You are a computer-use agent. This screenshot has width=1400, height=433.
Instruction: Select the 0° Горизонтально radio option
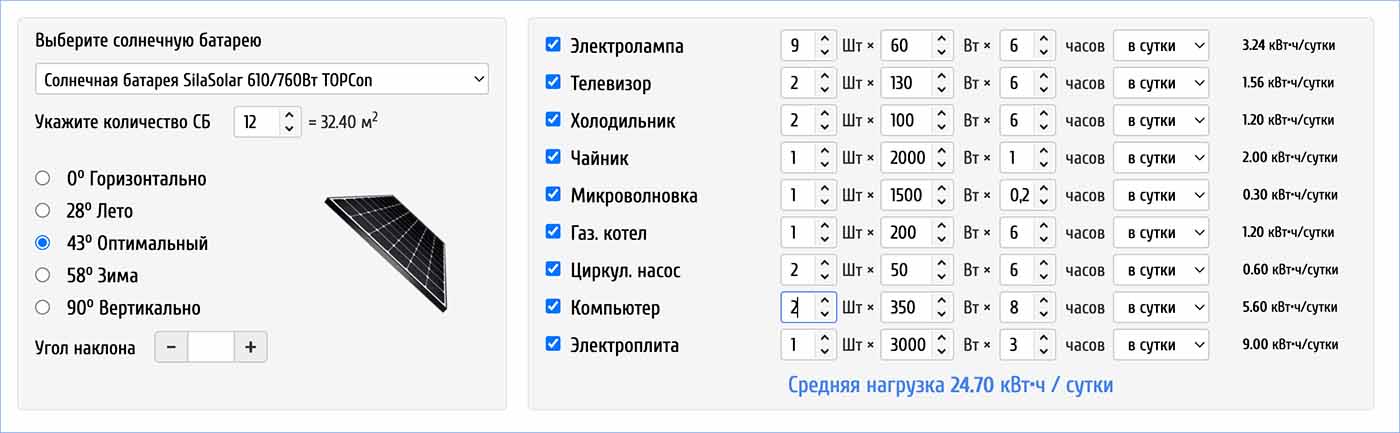coord(42,178)
